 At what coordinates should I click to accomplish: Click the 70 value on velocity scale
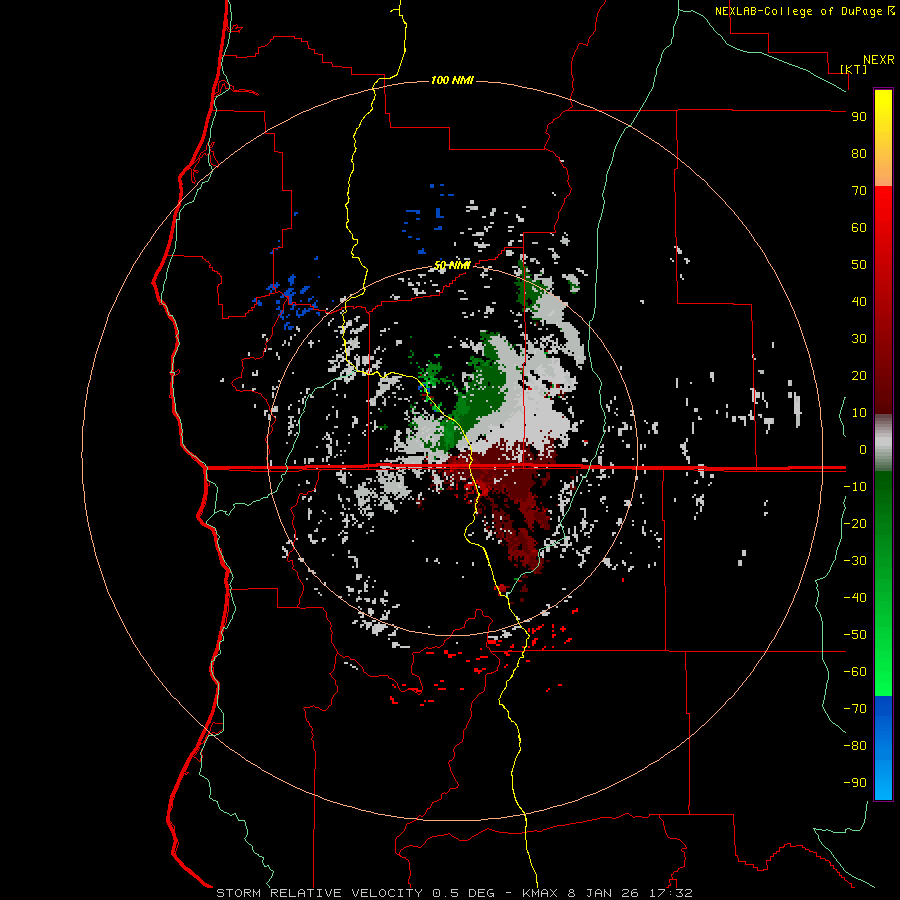pyautogui.click(x=859, y=191)
